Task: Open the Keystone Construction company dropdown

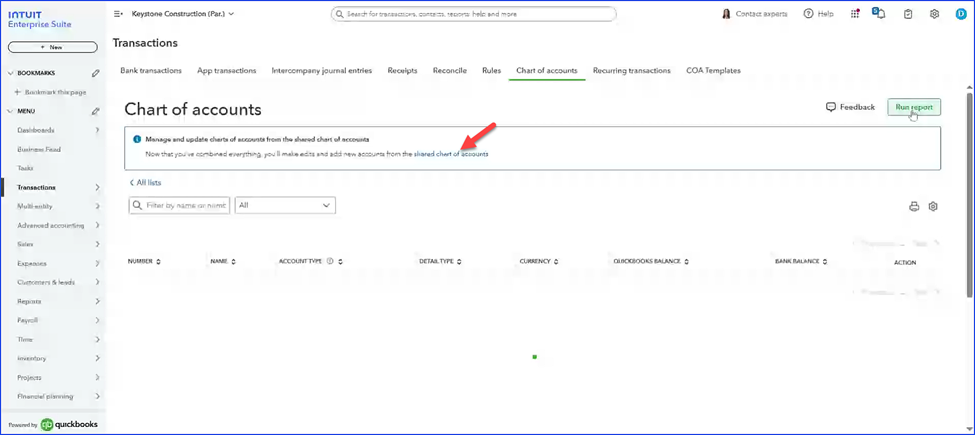Action: click(183, 14)
